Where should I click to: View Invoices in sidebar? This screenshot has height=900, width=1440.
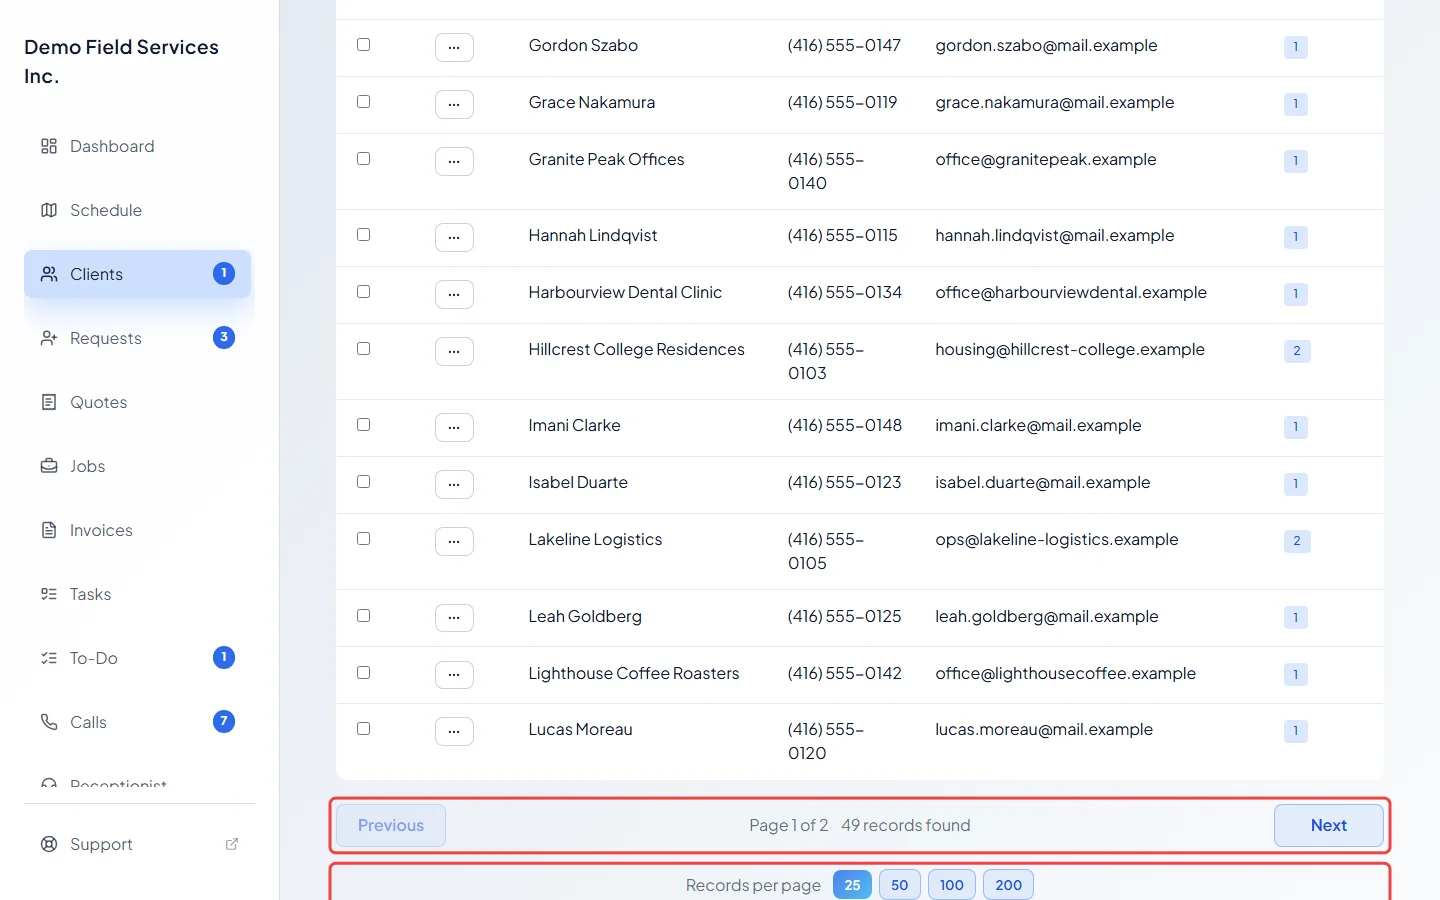[137, 530]
